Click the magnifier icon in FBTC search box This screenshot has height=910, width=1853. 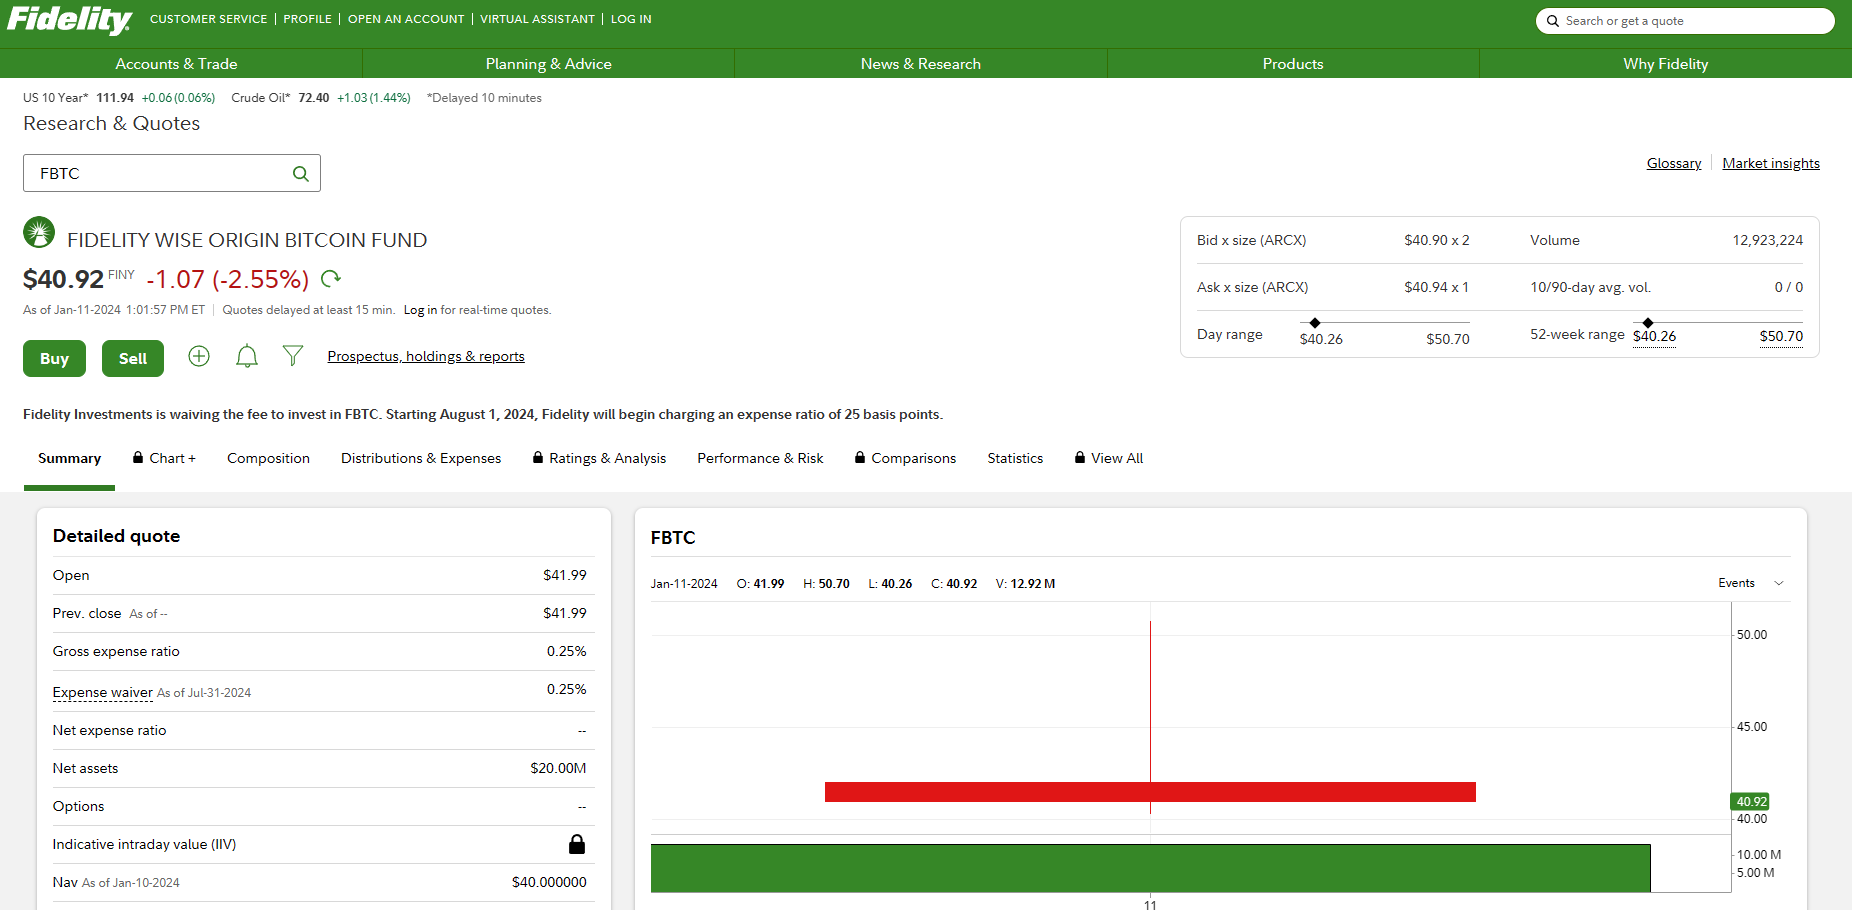pos(300,174)
